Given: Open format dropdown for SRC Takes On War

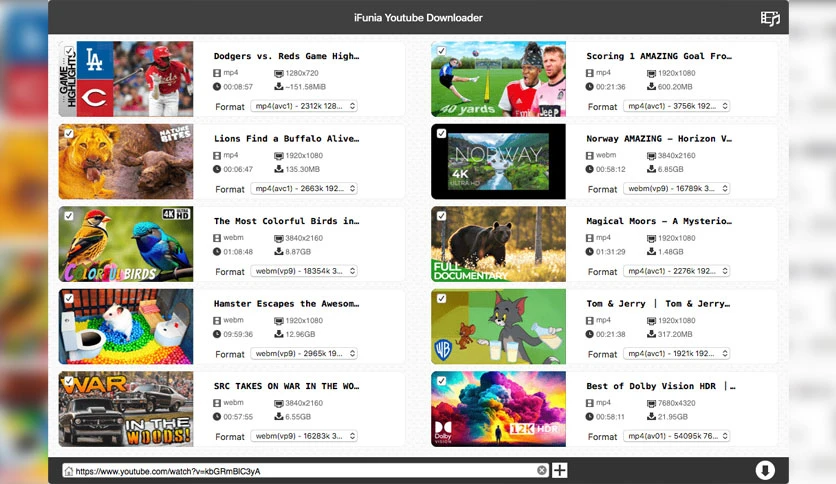Looking at the screenshot, I should coord(304,436).
